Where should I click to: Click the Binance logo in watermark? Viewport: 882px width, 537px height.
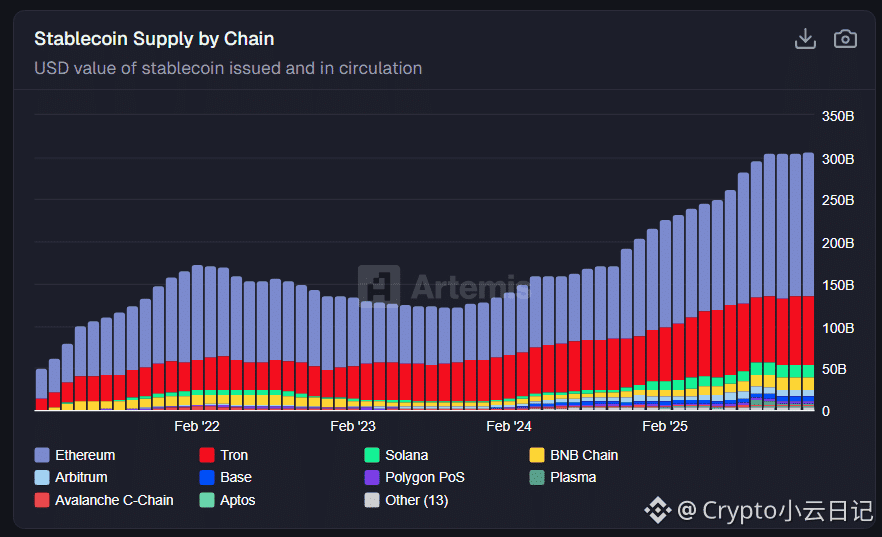tap(658, 510)
